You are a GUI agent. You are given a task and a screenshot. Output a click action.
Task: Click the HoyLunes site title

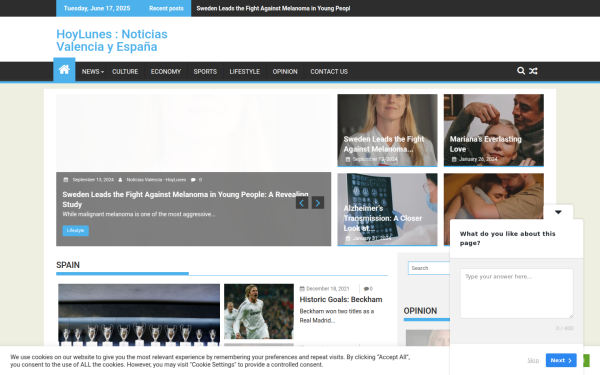(112, 40)
